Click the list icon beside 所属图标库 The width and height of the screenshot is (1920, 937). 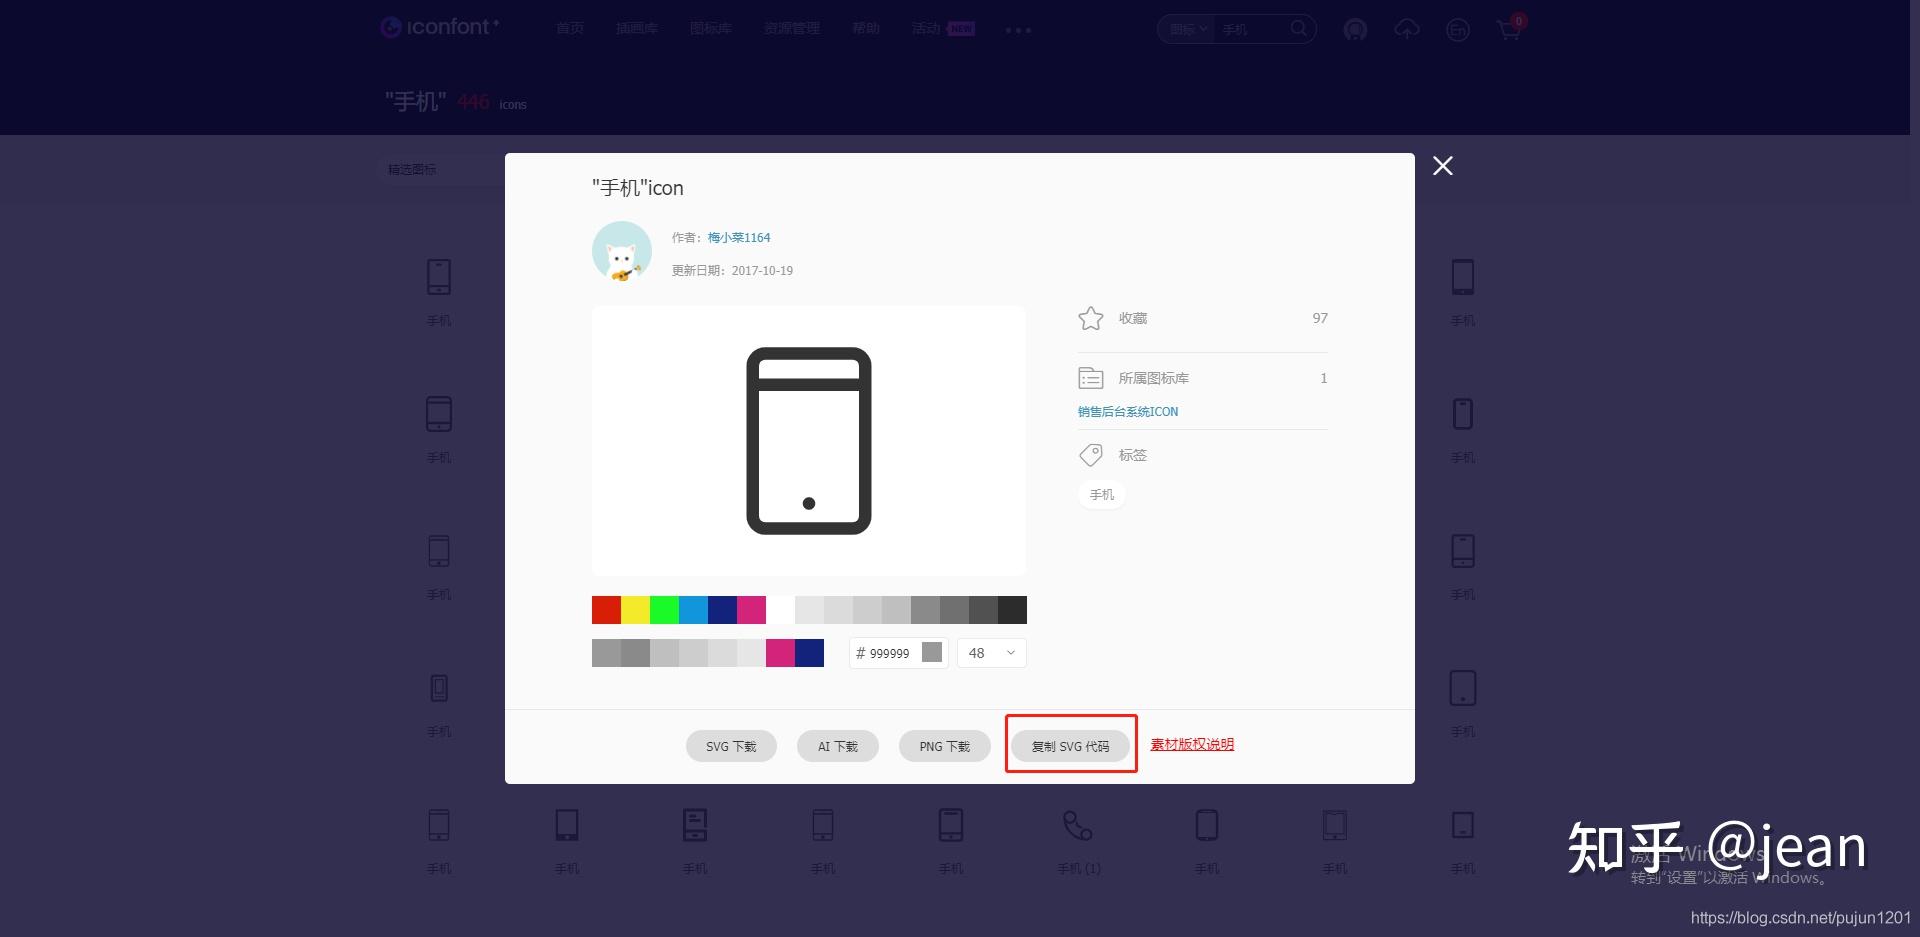1090,378
